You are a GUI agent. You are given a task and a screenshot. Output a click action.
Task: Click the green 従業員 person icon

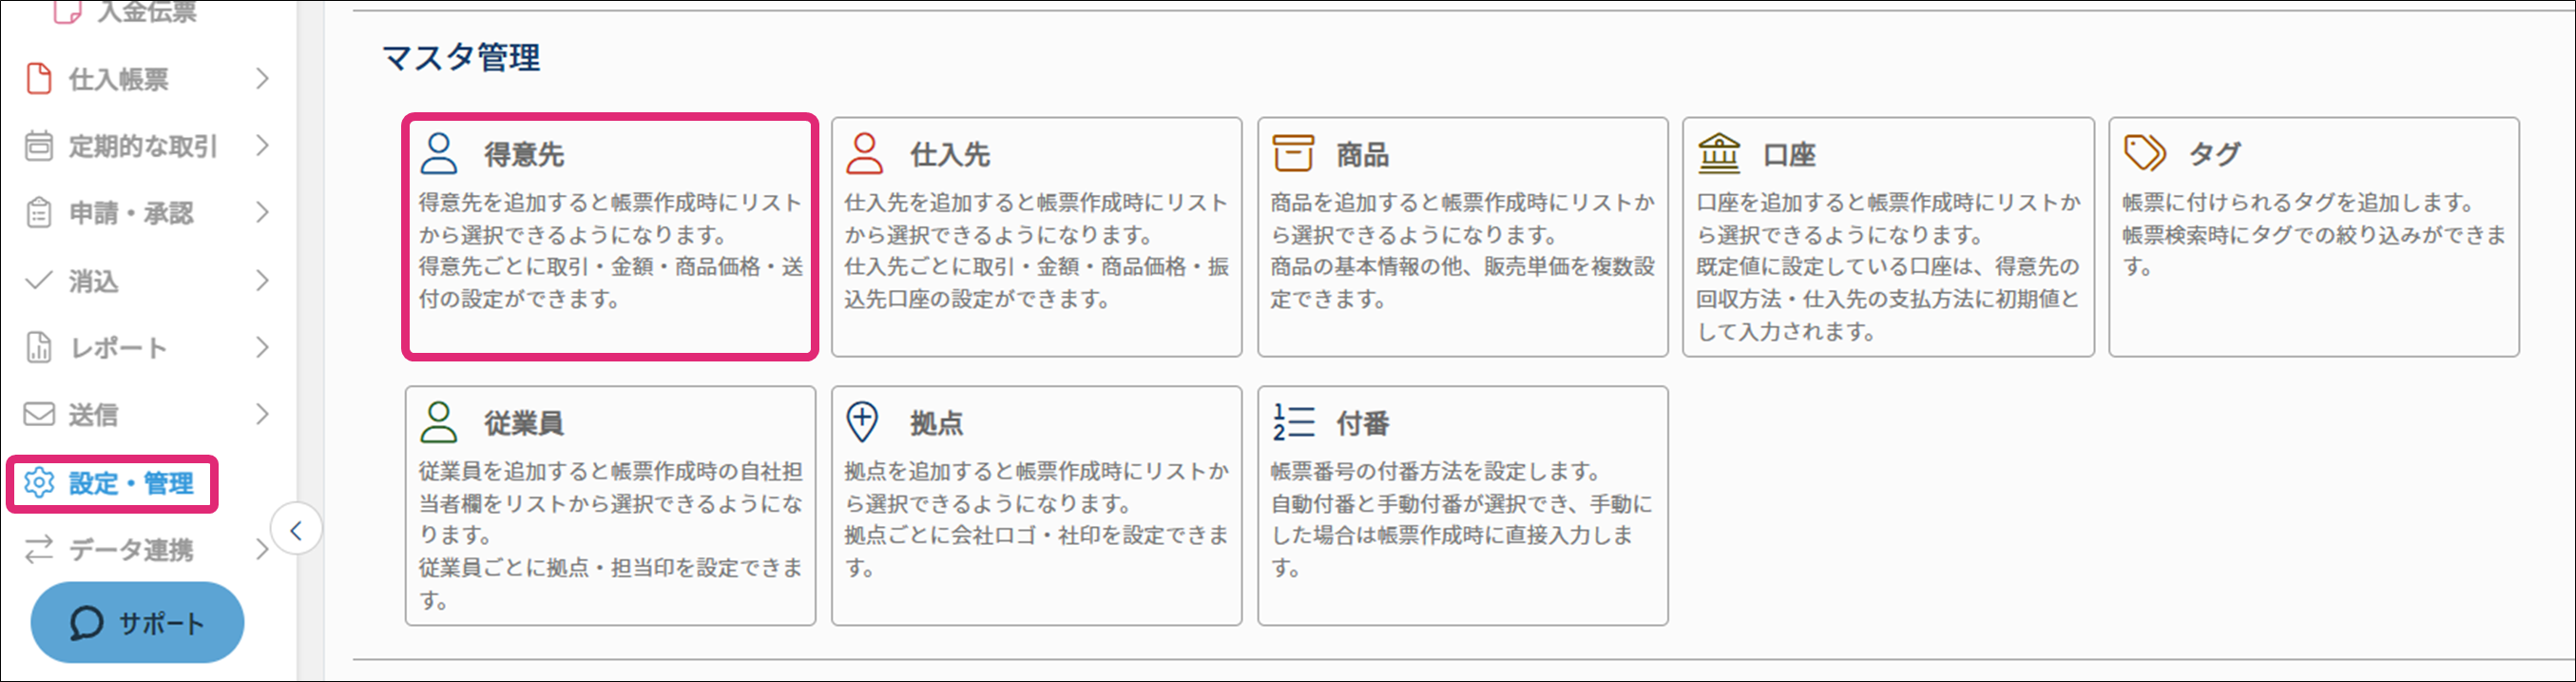click(438, 423)
